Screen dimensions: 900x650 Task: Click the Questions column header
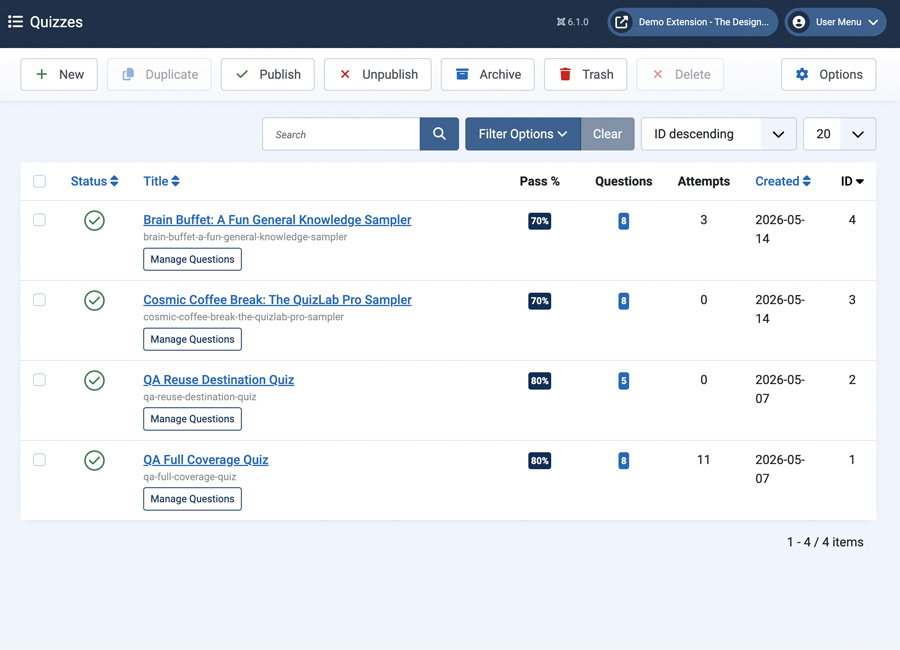coord(623,181)
